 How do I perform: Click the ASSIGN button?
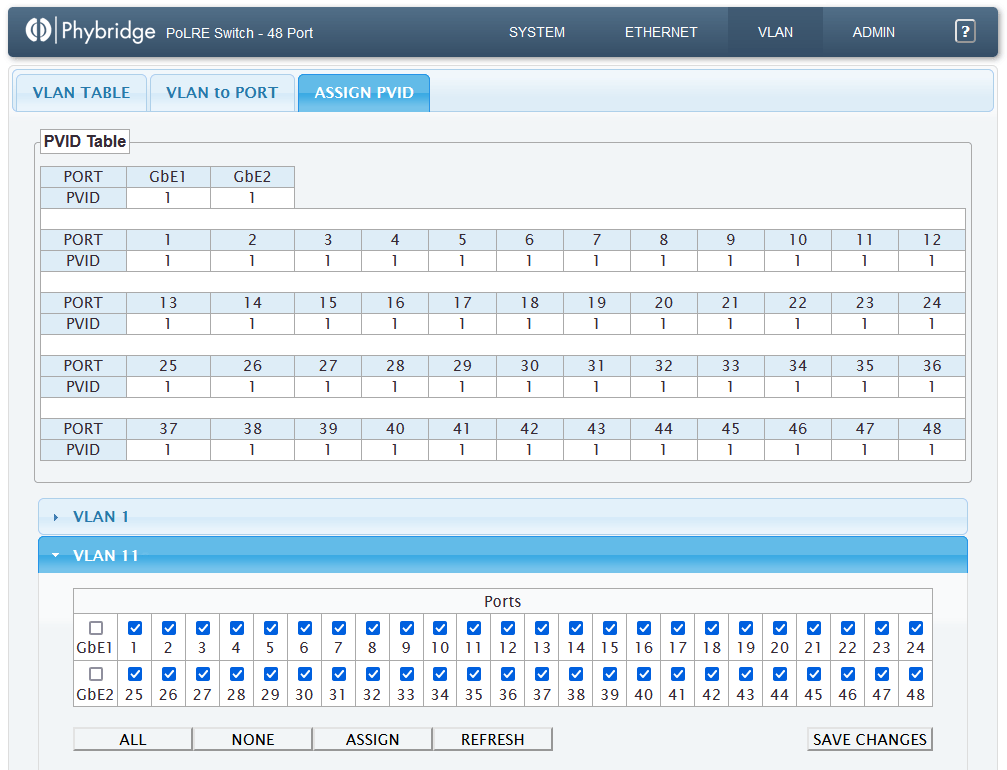tap(372, 739)
